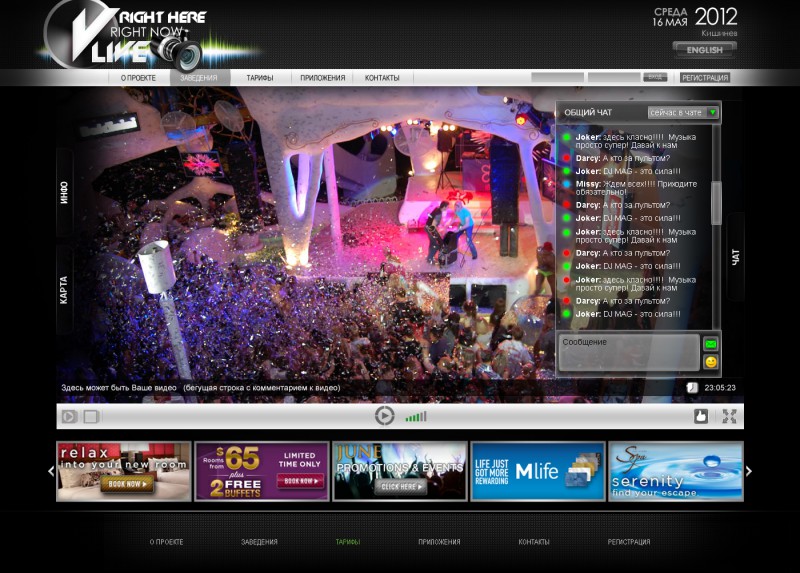
Task: Open the ТАРИФЫ menu item
Action: pyautogui.click(x=260, y=78)
